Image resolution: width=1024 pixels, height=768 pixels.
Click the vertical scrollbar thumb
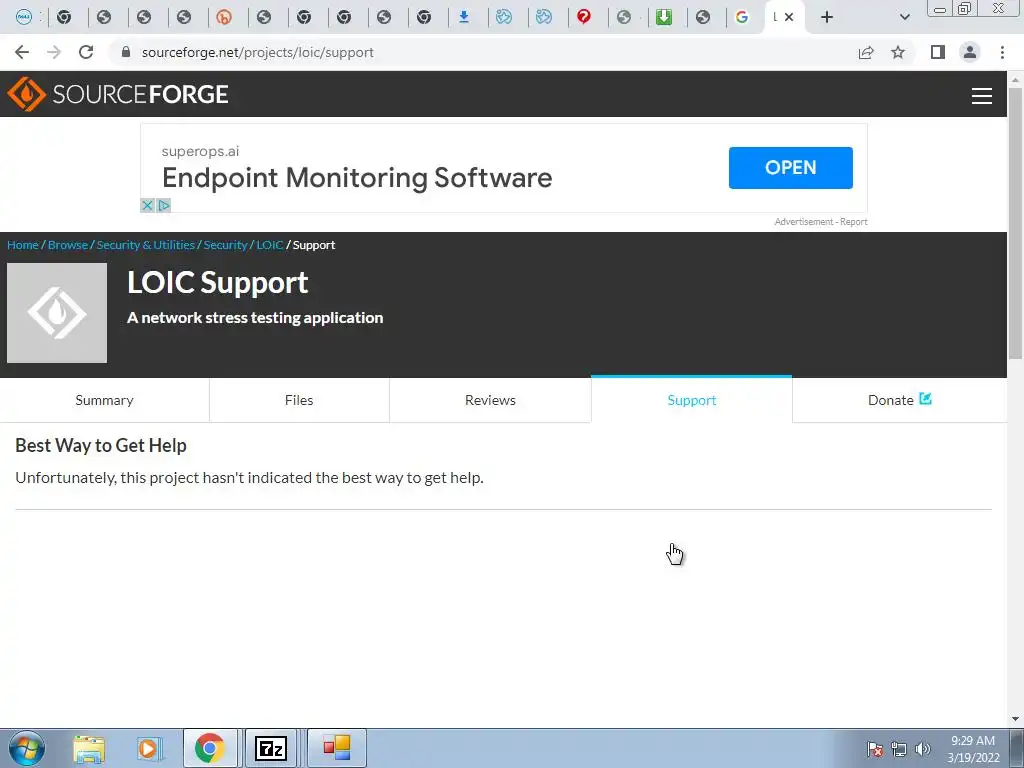point(1015,222)
